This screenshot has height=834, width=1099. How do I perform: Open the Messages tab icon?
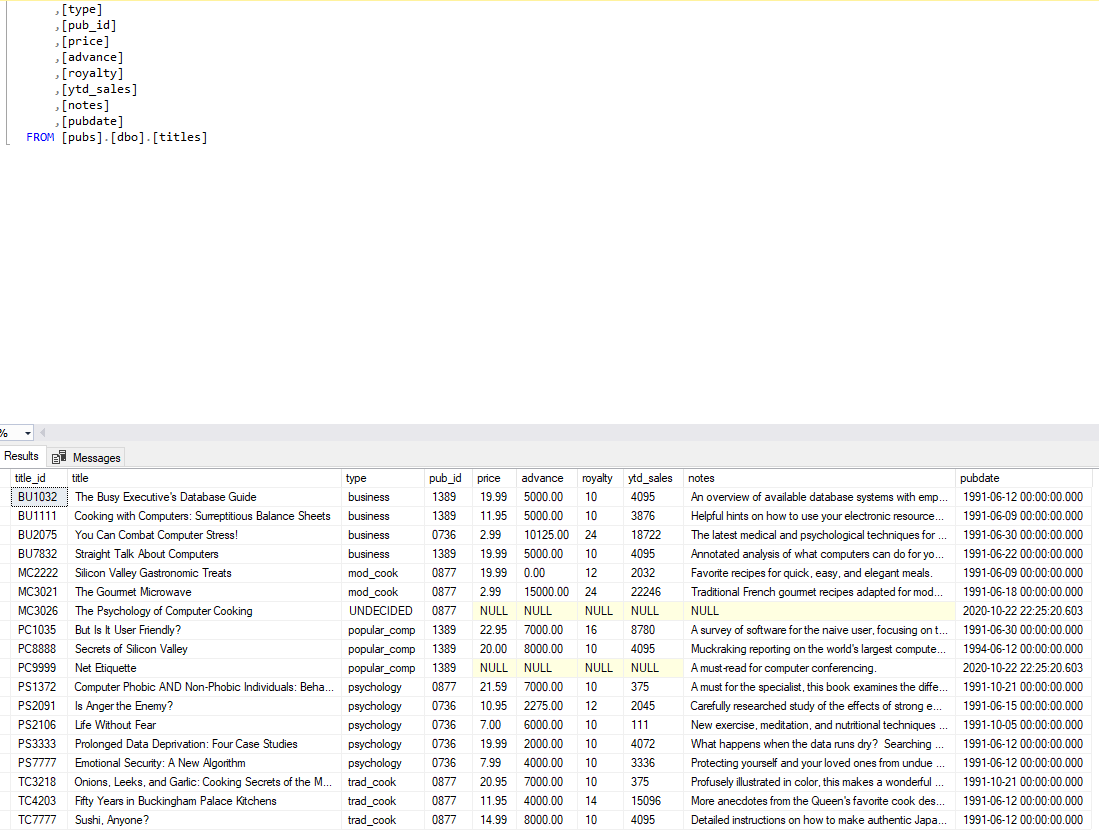(59, 457)
